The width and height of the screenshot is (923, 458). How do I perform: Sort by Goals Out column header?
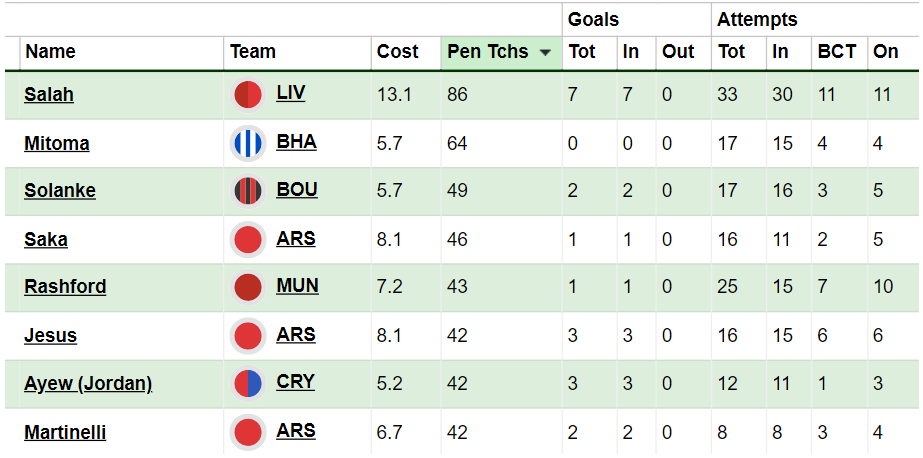click(x=678, y=52)
